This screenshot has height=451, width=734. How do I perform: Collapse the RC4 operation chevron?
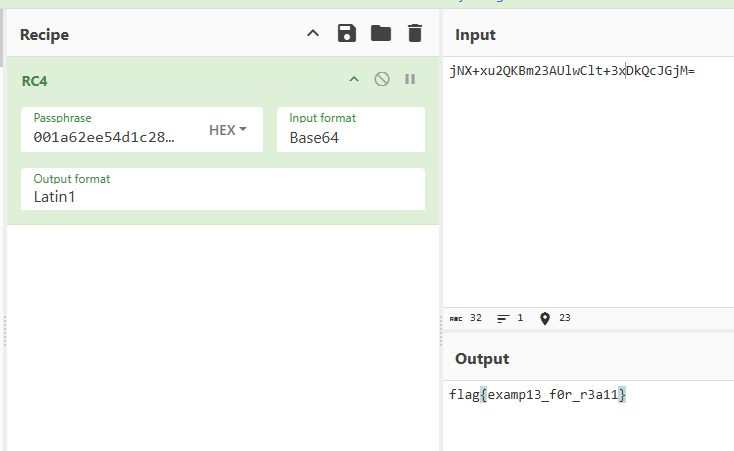pos(353,80)
